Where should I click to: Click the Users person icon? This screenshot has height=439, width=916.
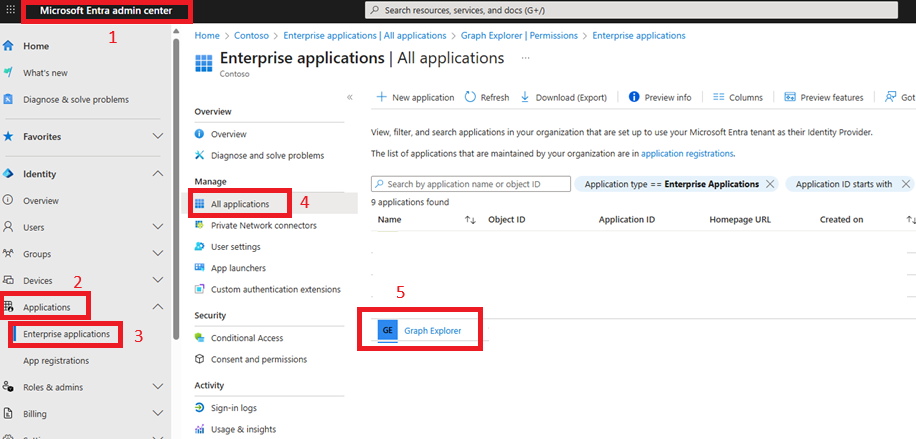[x=8, y=227]
